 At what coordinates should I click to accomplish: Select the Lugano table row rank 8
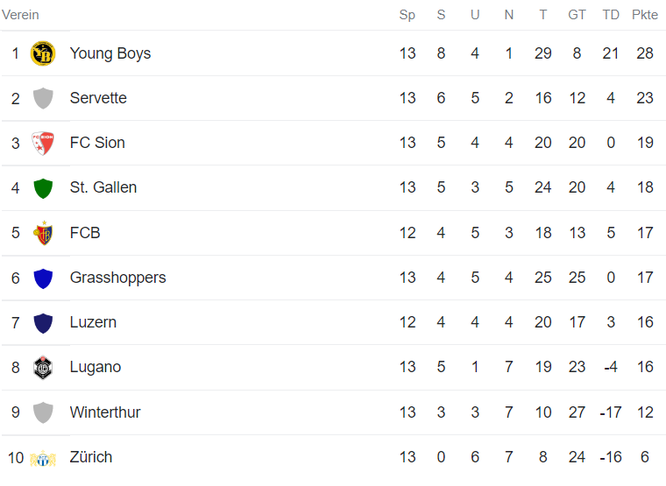333,367
